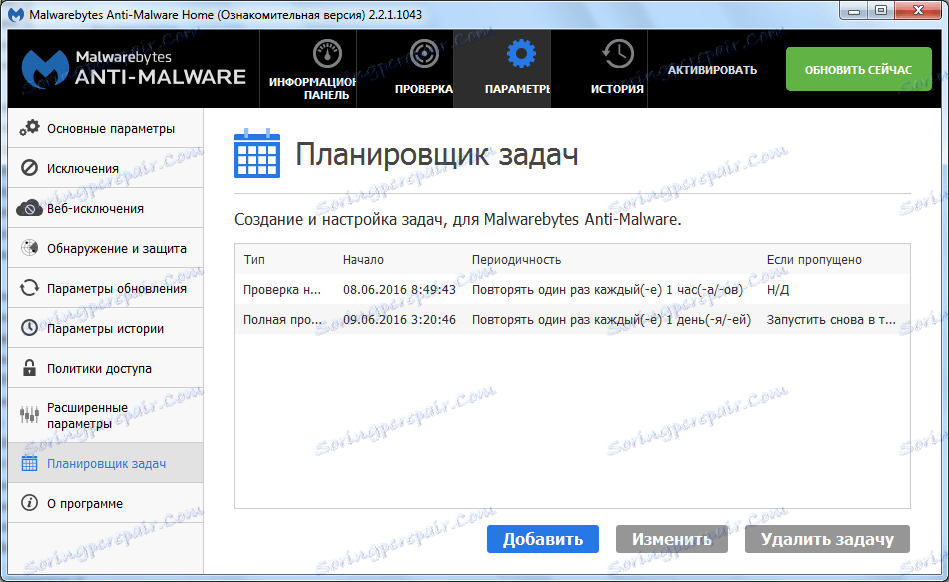Click the start time 09.06.2016 3:20:46
This screenshot has height=582, width=949.
(399, 319)
